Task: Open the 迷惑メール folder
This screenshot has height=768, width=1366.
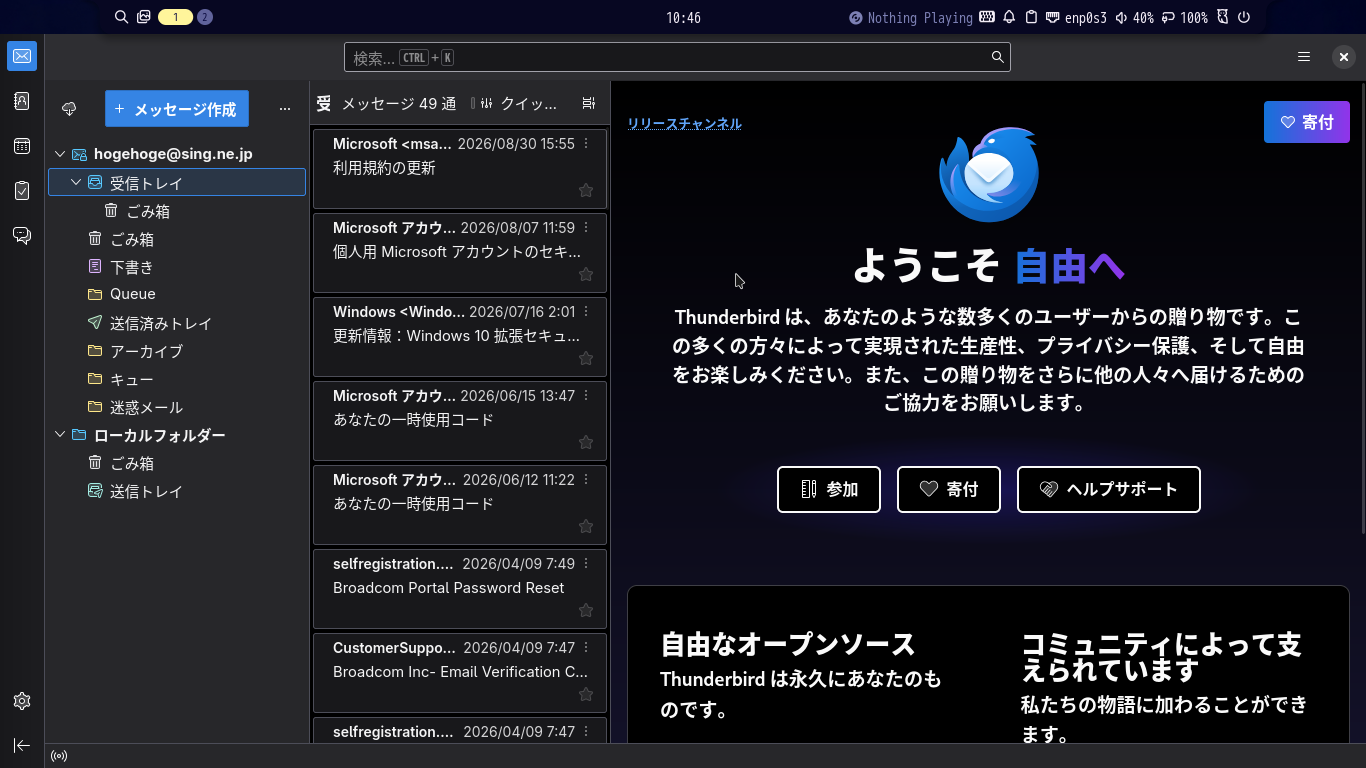Action: [177, 407]
